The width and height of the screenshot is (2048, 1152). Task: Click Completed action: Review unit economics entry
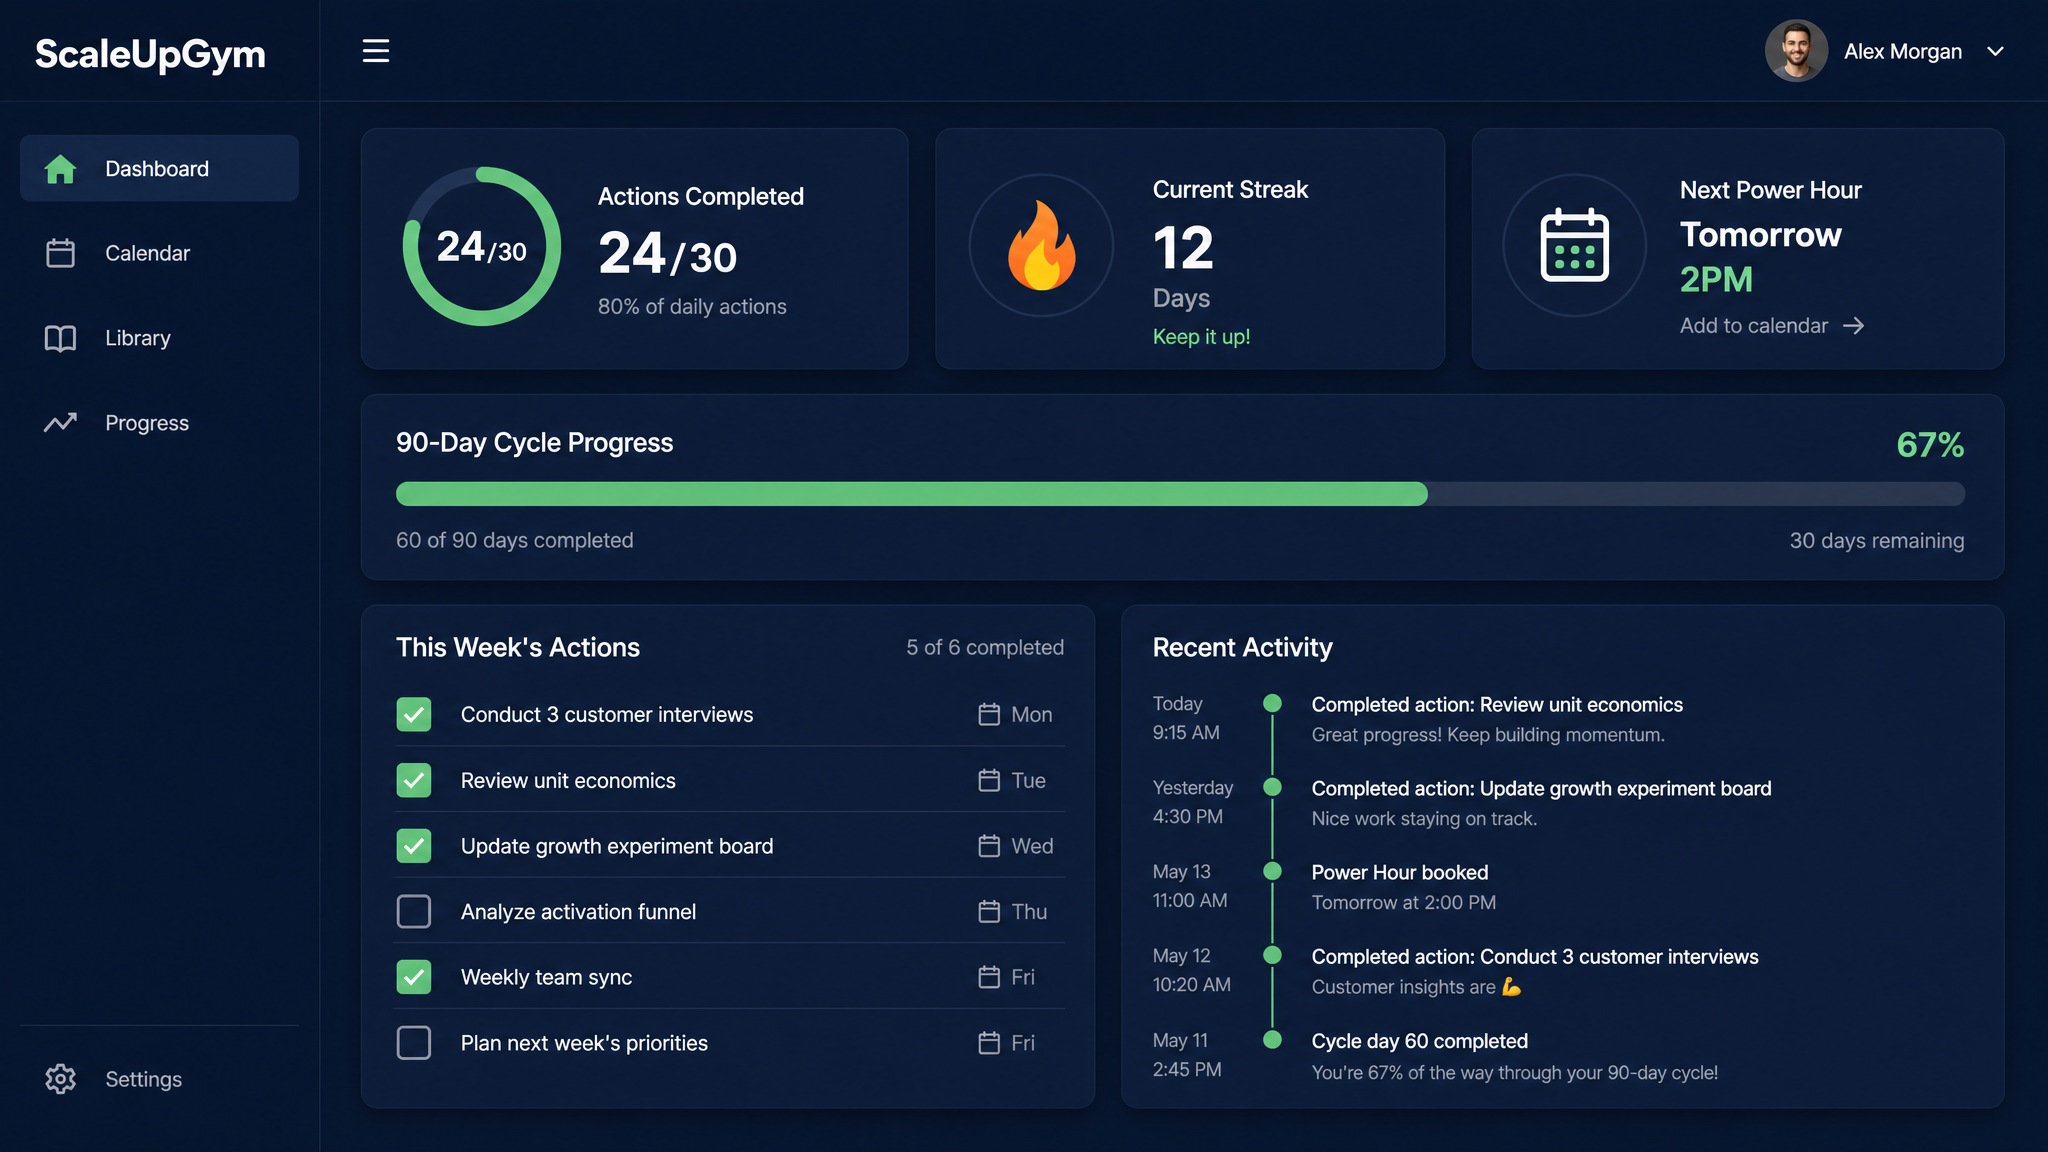tap(1497, 705)
